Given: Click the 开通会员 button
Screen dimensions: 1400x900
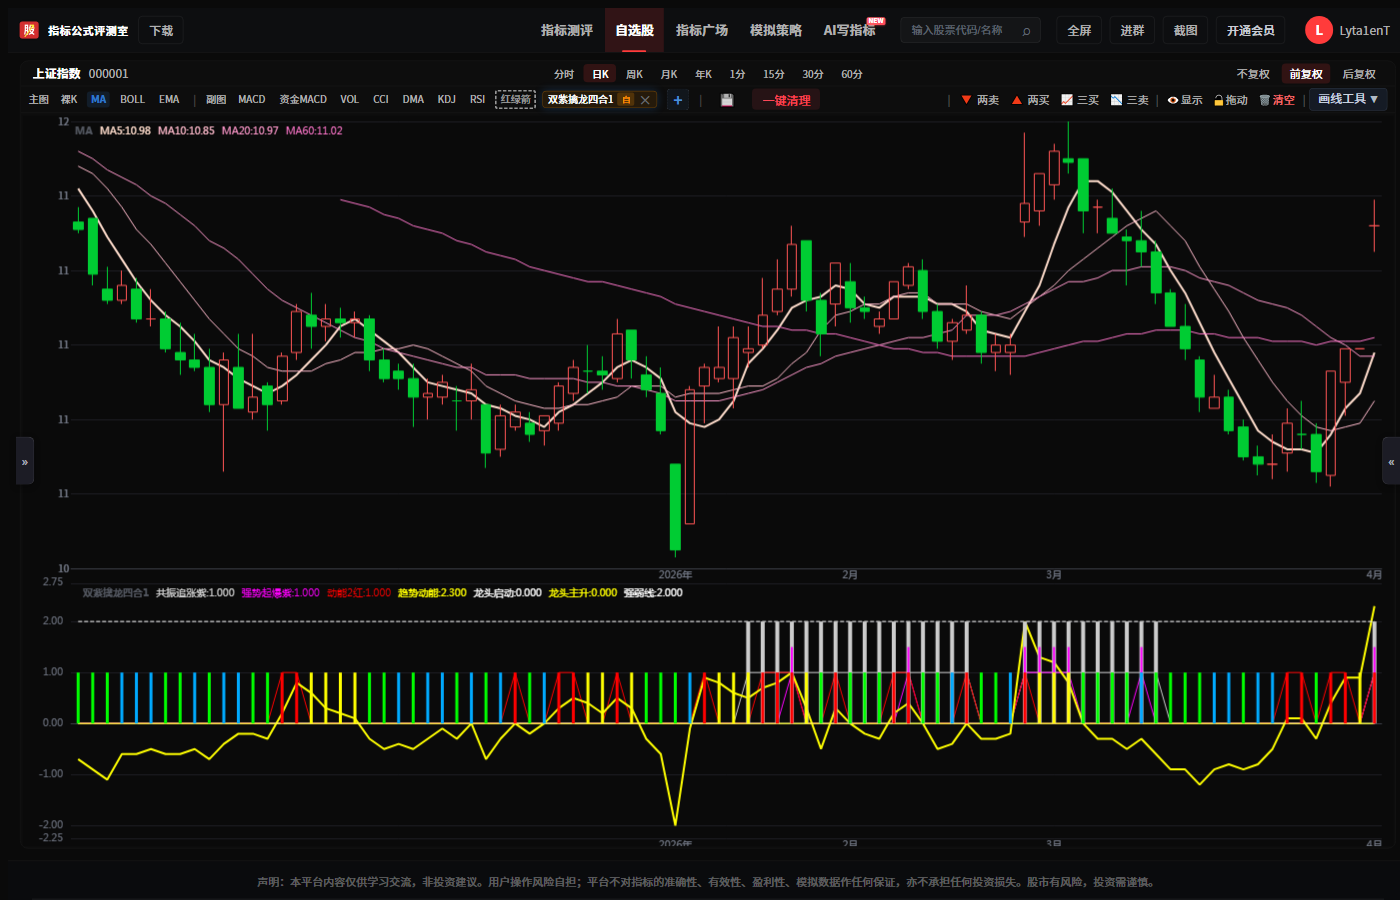Looking at the screenshot, I should pos(1251,31).
